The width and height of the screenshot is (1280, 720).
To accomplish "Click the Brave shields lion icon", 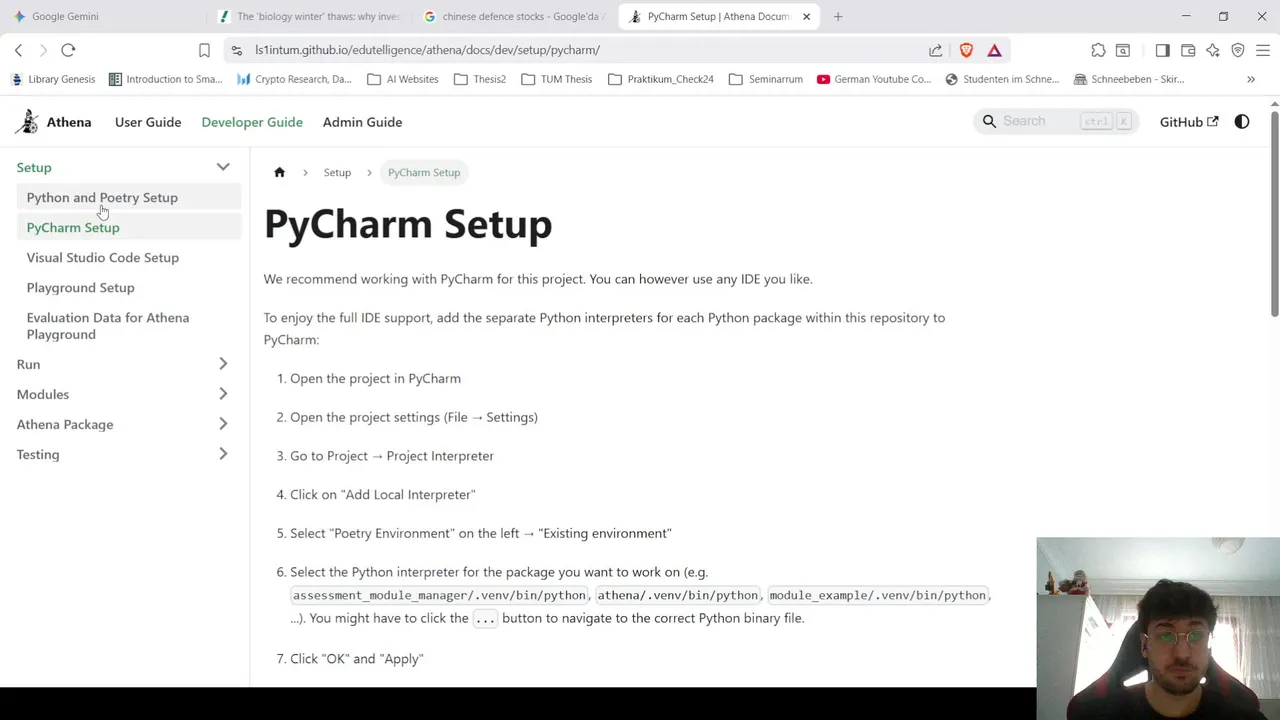I will [x=966, y=50].
